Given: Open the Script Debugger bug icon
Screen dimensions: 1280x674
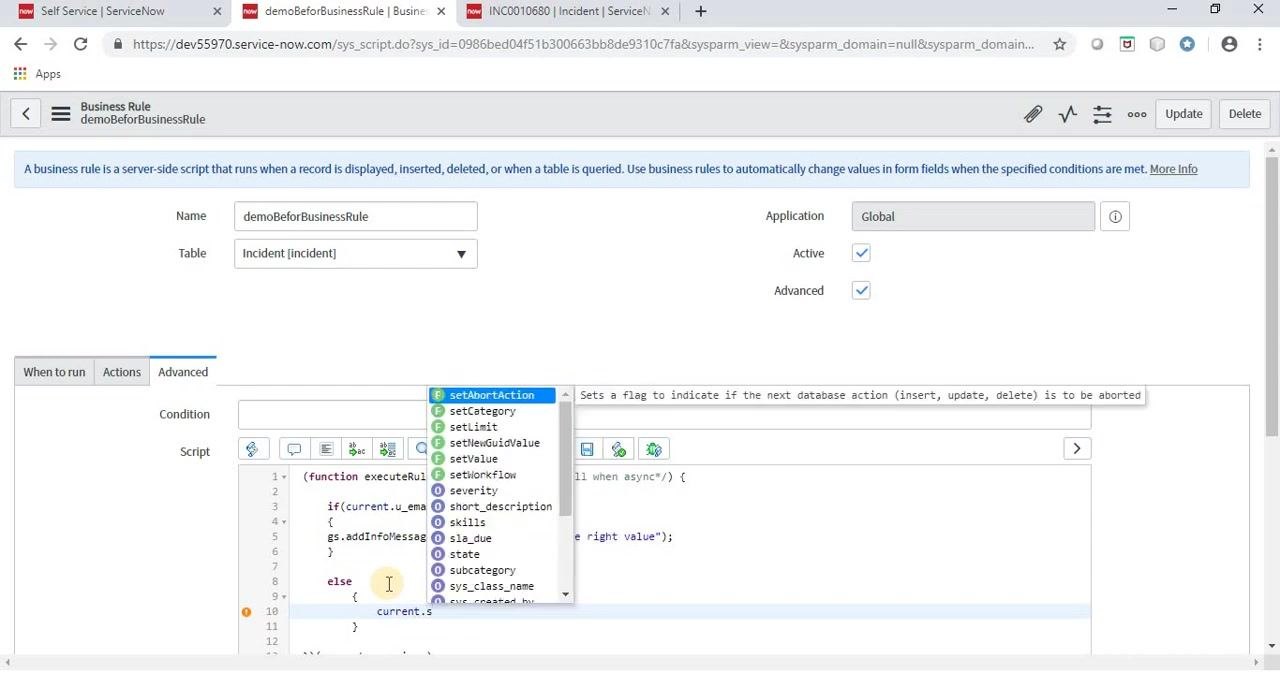Looking at the screenshot, I should tap(654, 449).
